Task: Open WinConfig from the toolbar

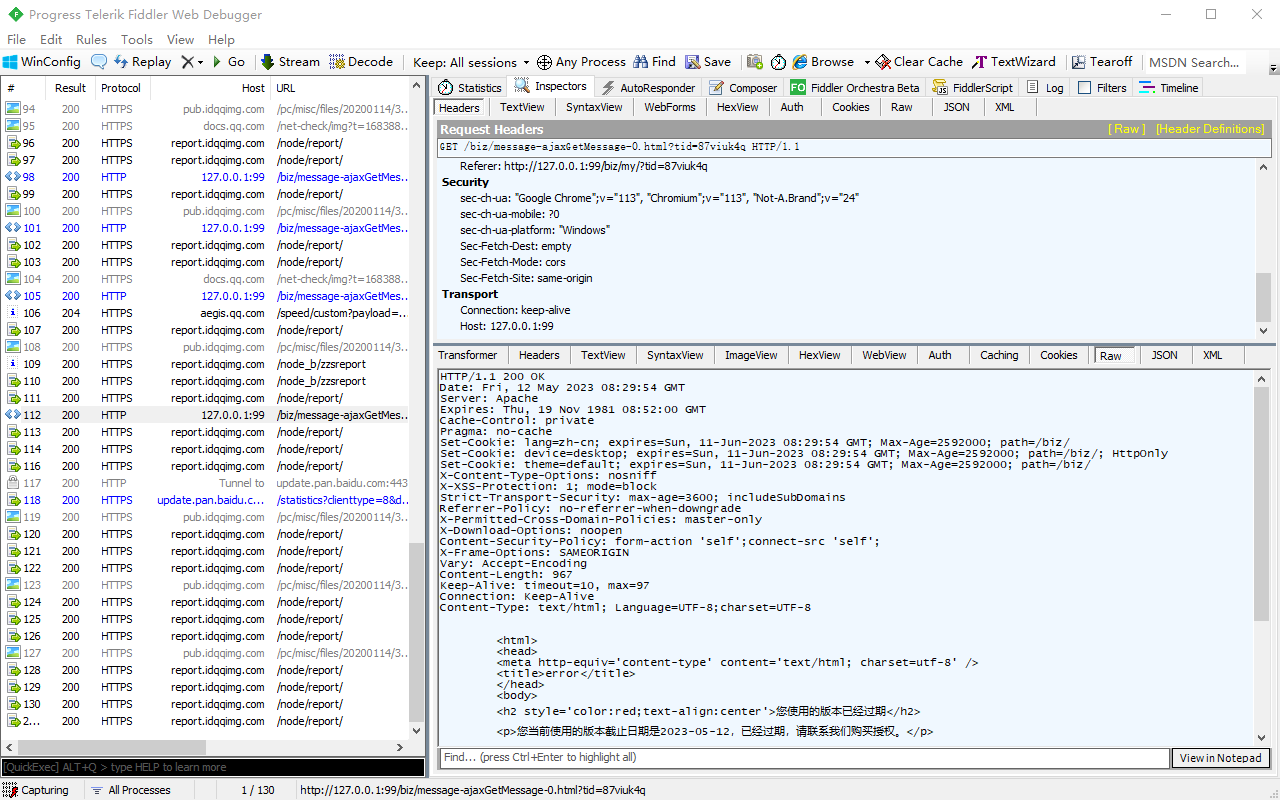Action: click(42, 62)
